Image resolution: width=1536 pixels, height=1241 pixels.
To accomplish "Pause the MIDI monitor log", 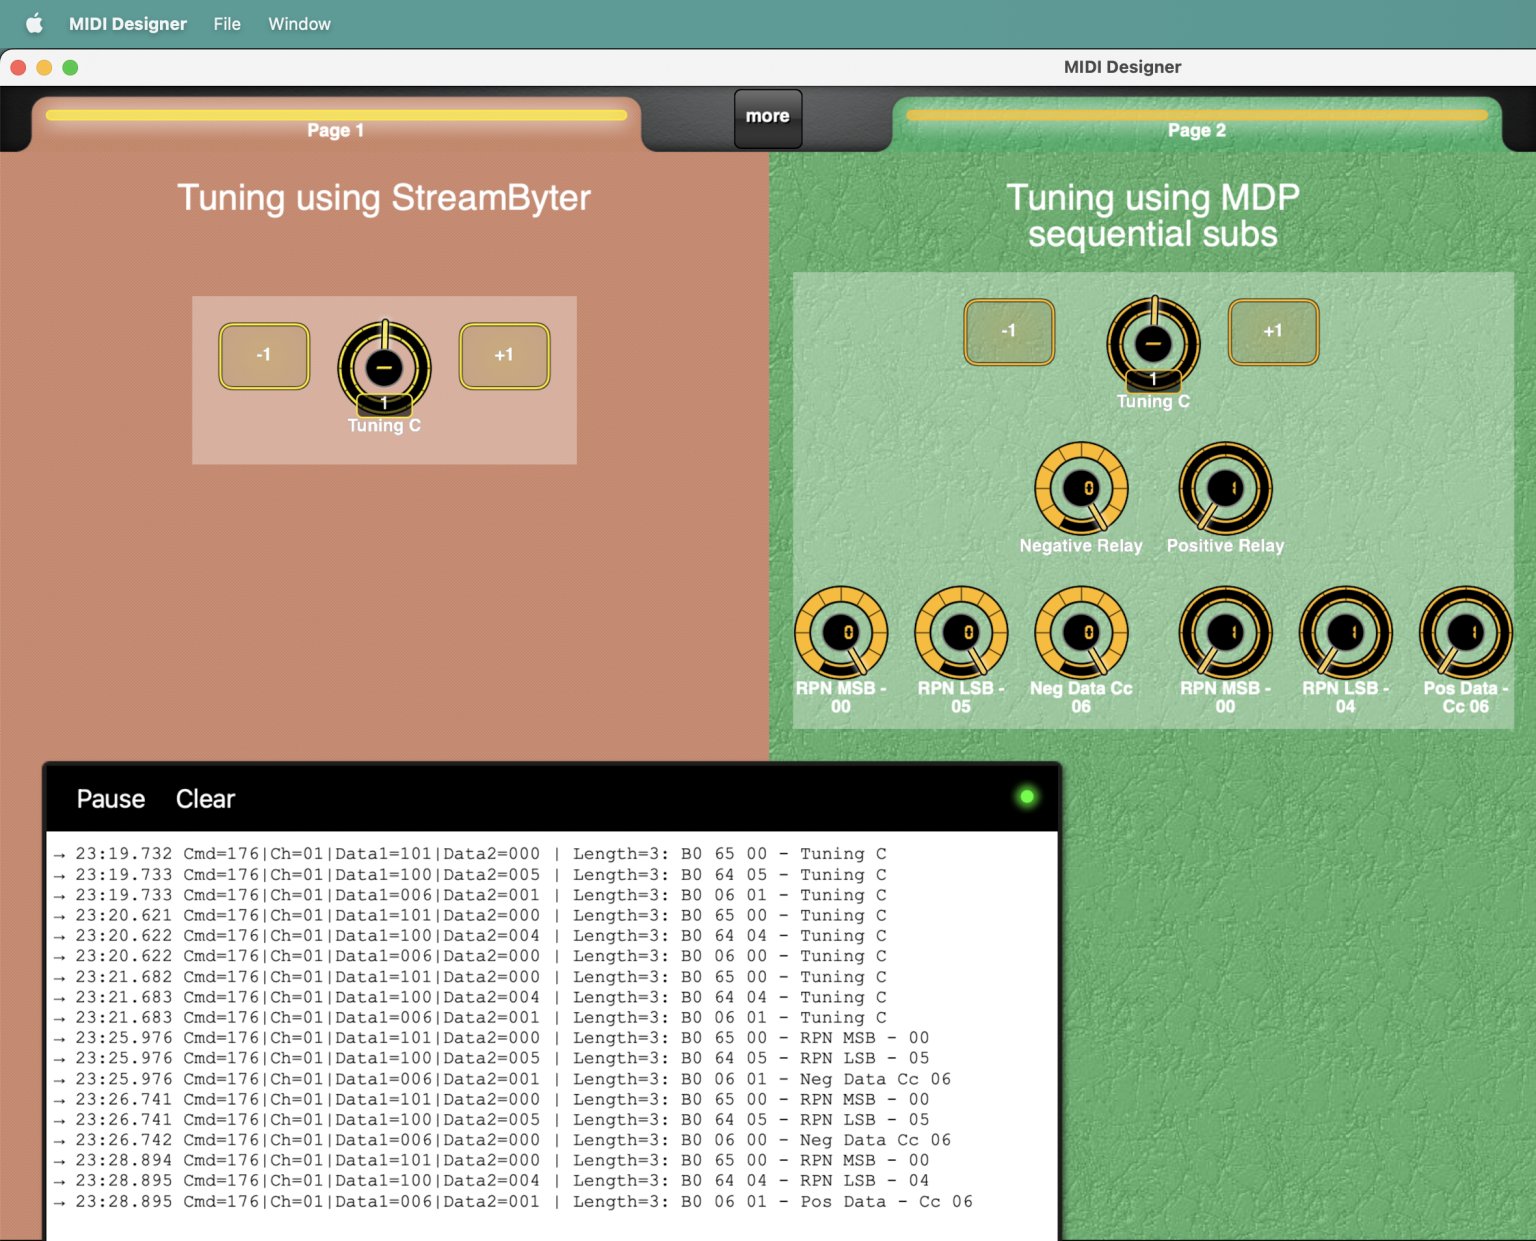I will pyautogui.click(x=111, y=799).
